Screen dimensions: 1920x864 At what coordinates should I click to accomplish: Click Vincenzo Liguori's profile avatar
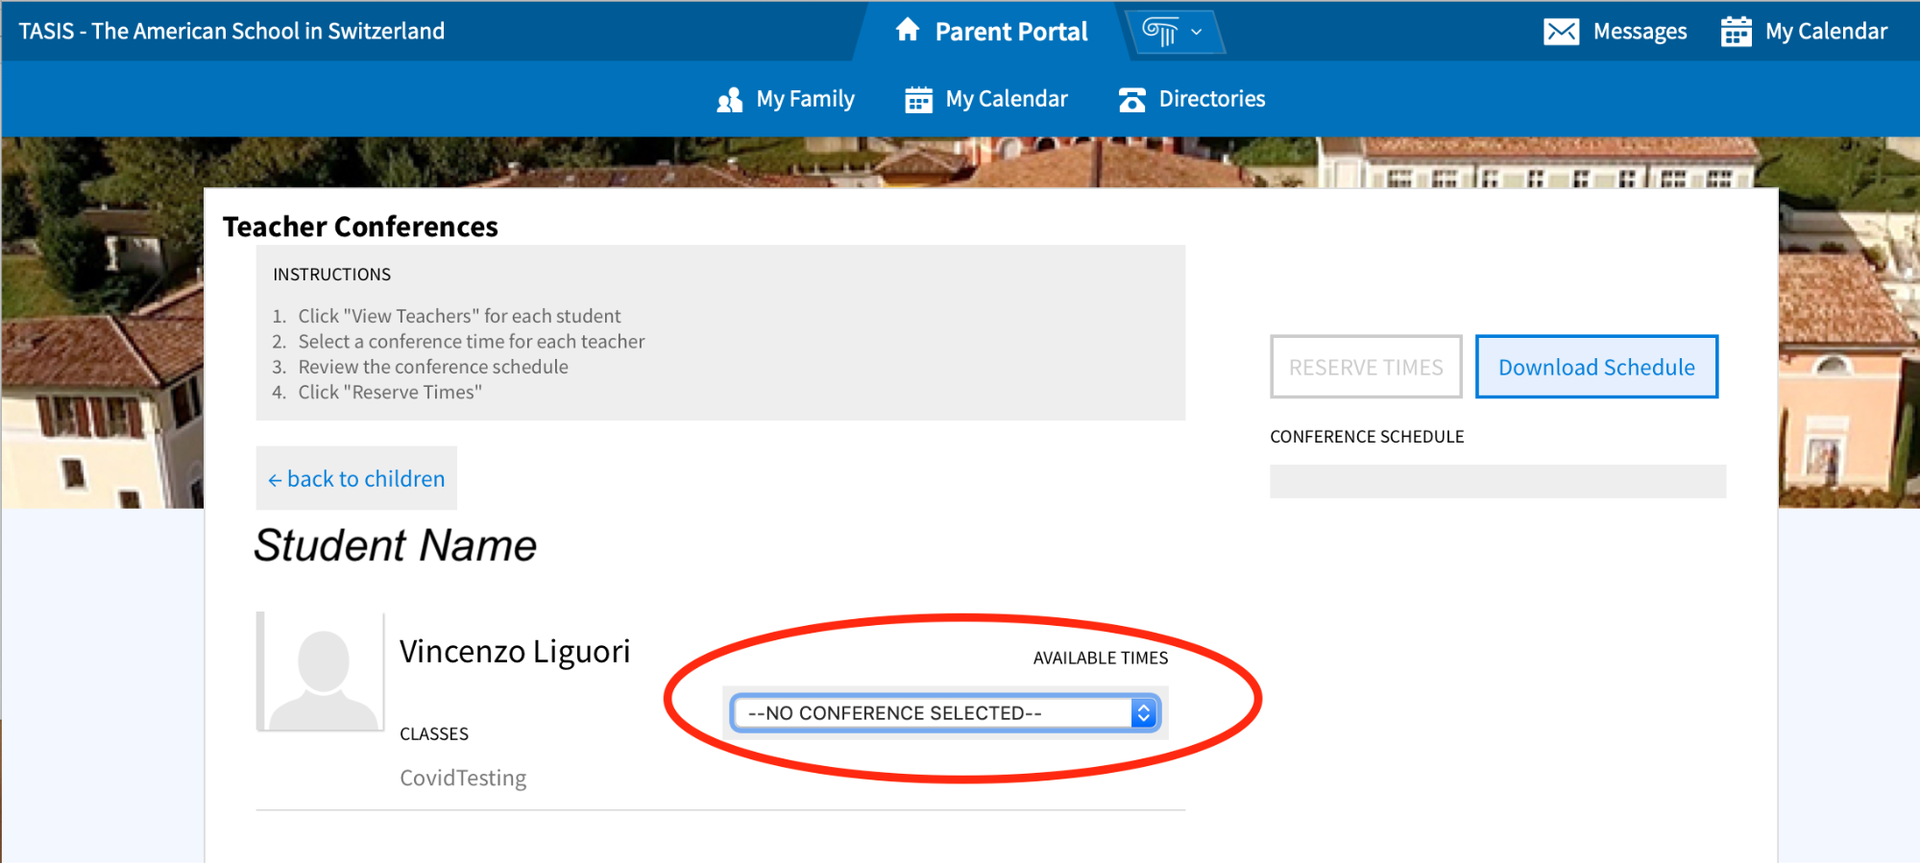point(321,672)
